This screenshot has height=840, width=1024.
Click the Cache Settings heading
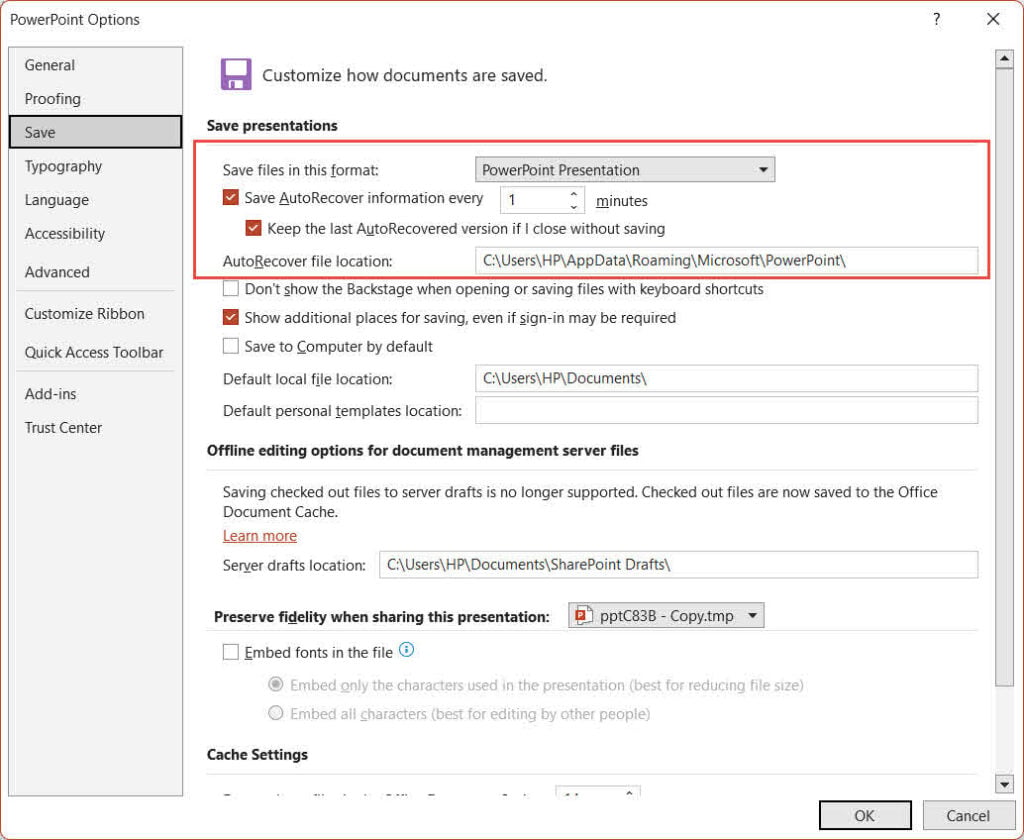pos(257,754)
